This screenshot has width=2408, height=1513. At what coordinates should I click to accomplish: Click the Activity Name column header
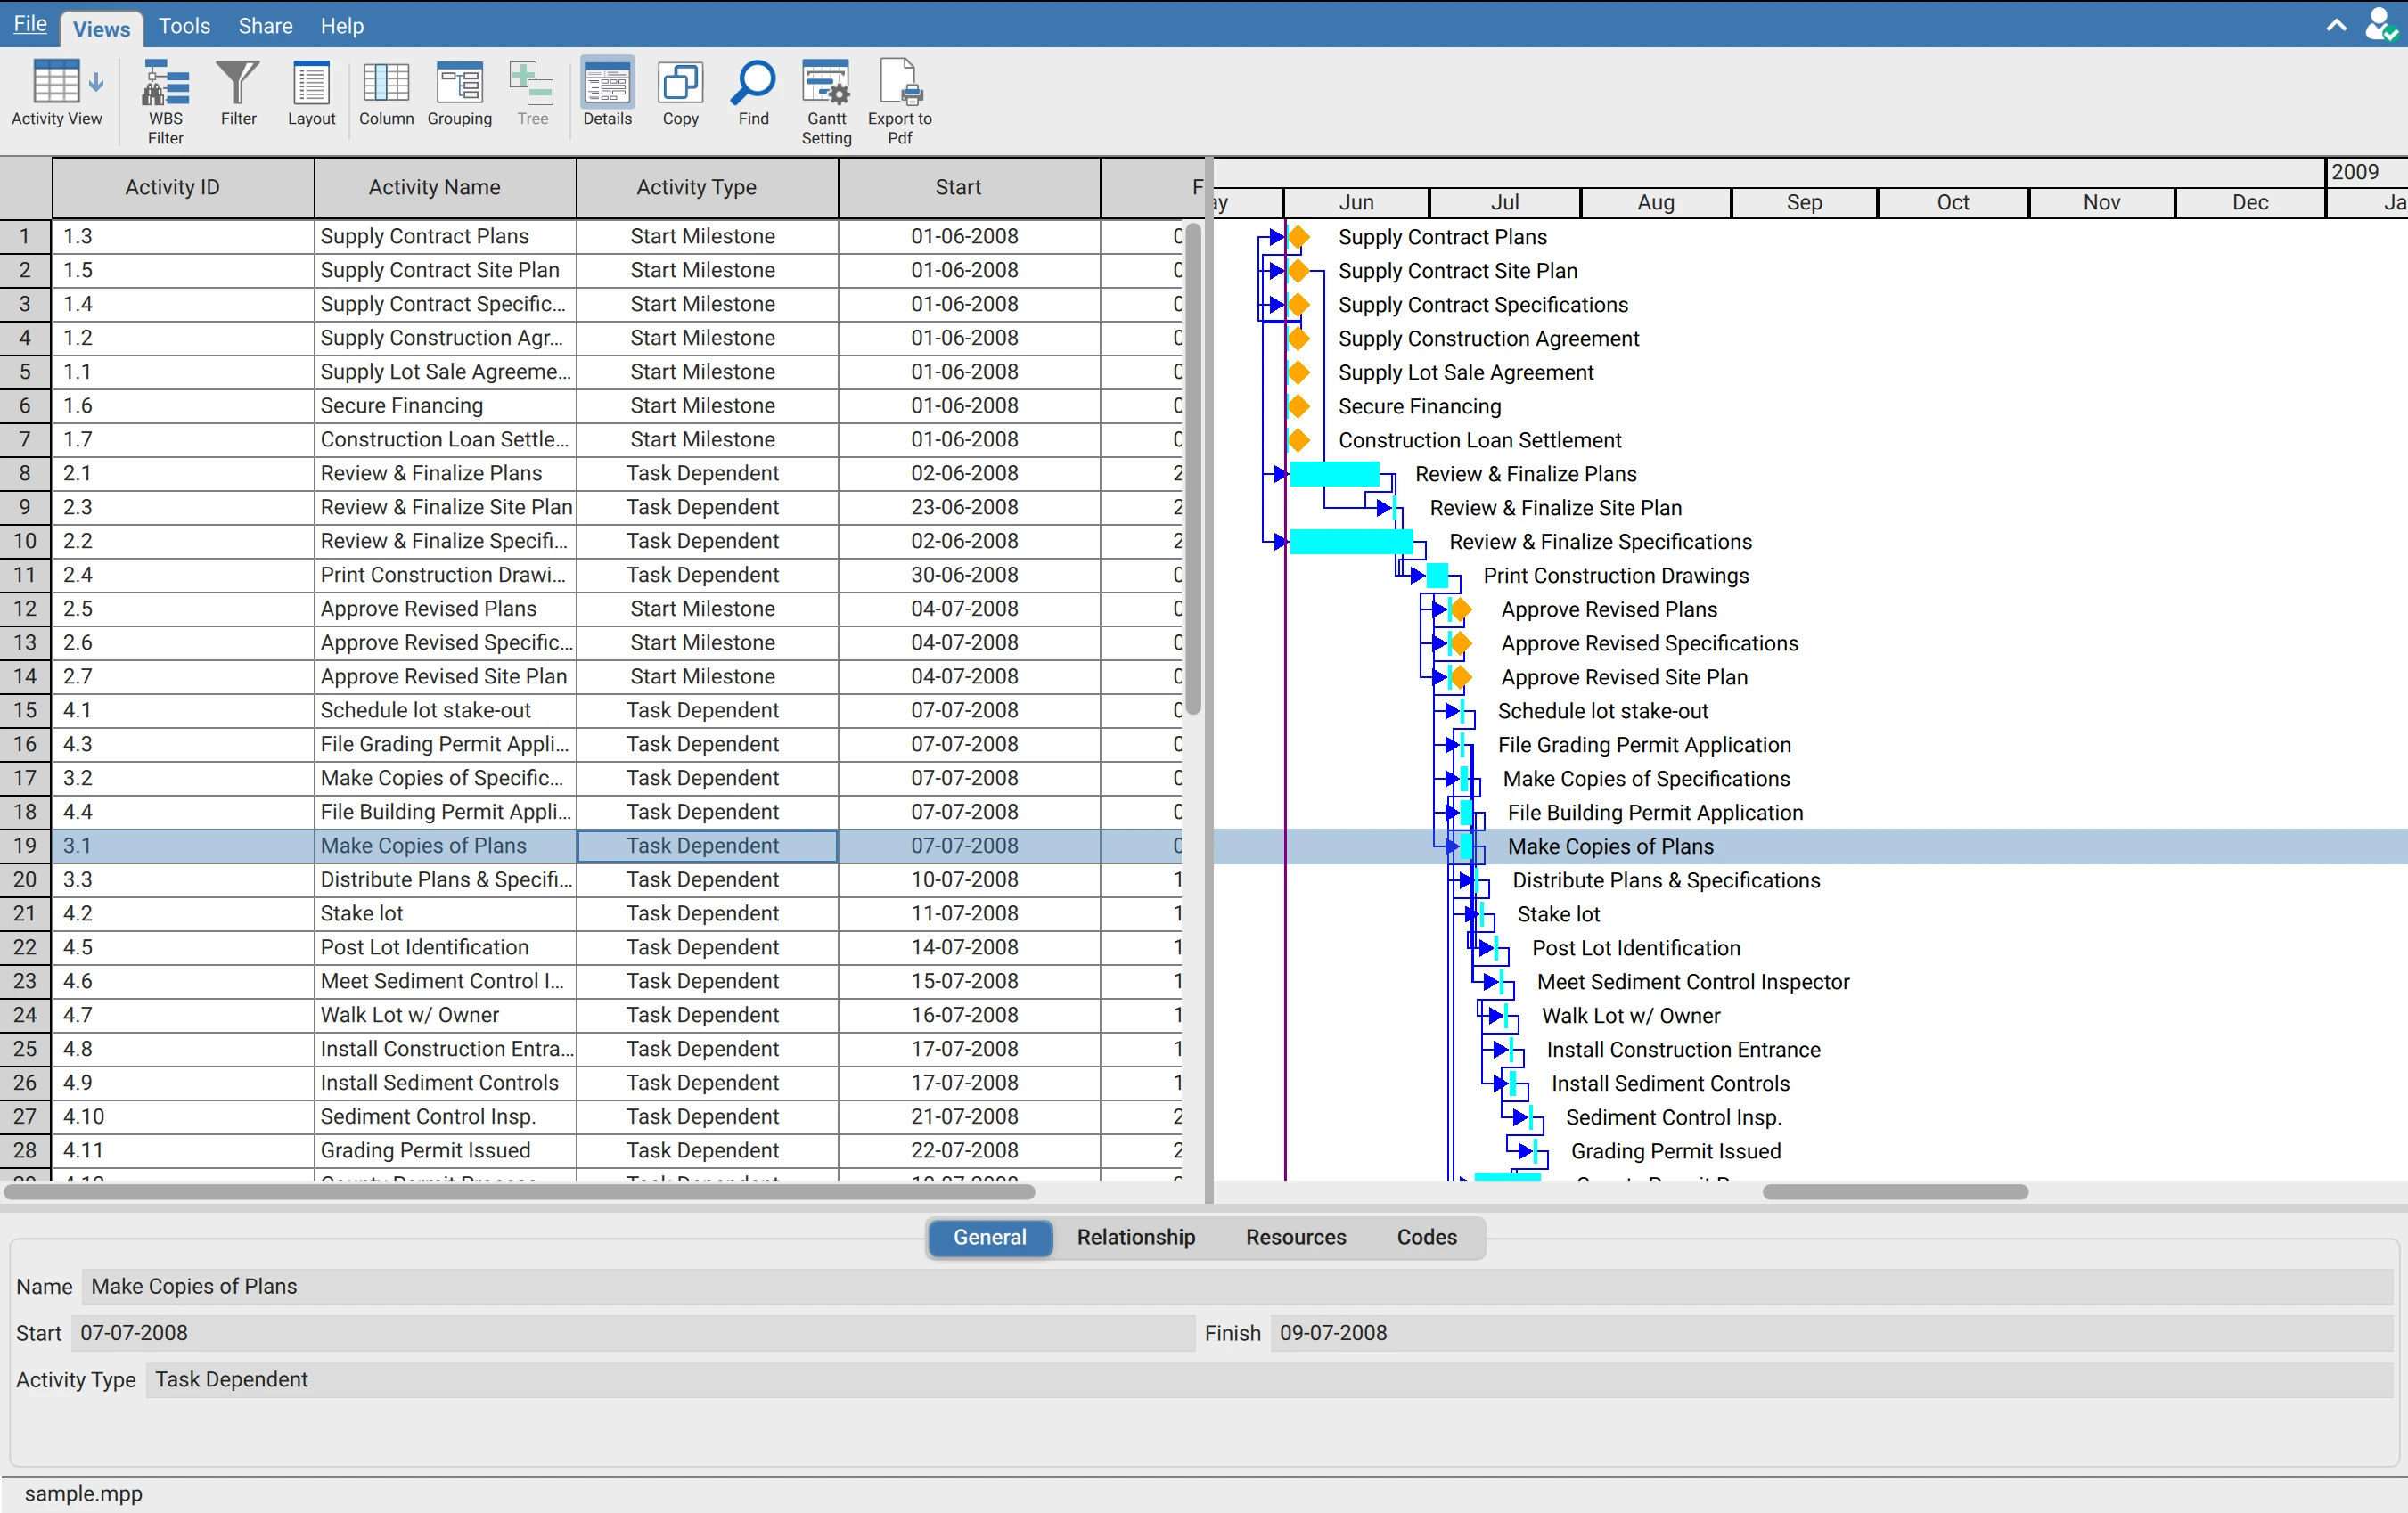[x=445, y=187]
